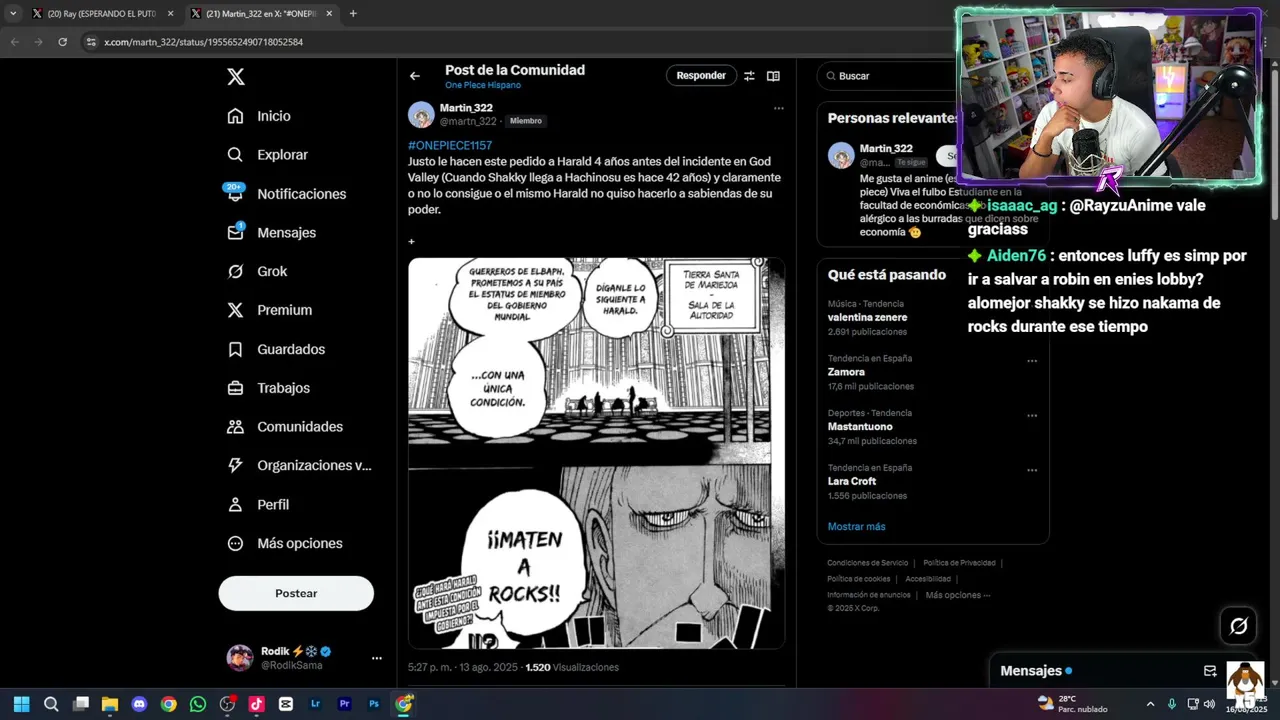The image size is (1280, 720).
Task: Open Política de Privacidad footer link
Action: click(x=959, y=563)
